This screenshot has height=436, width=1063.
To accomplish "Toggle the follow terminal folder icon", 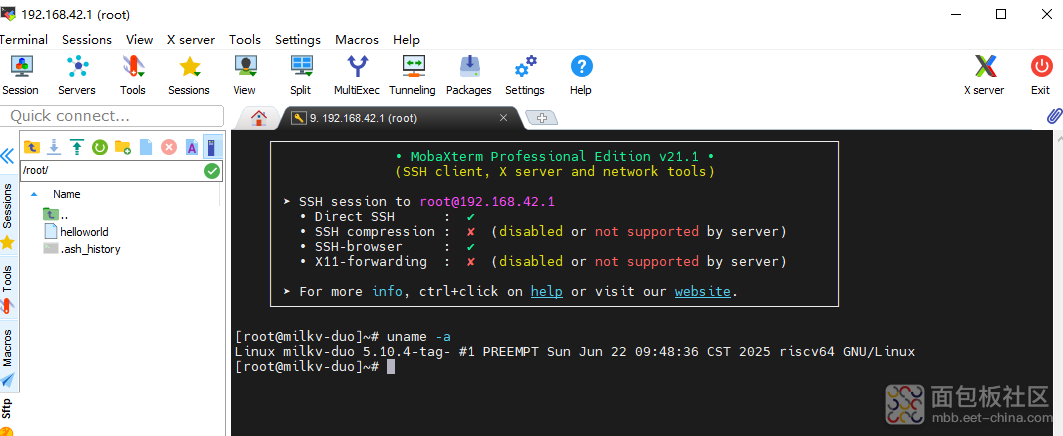I will point(213,146).
